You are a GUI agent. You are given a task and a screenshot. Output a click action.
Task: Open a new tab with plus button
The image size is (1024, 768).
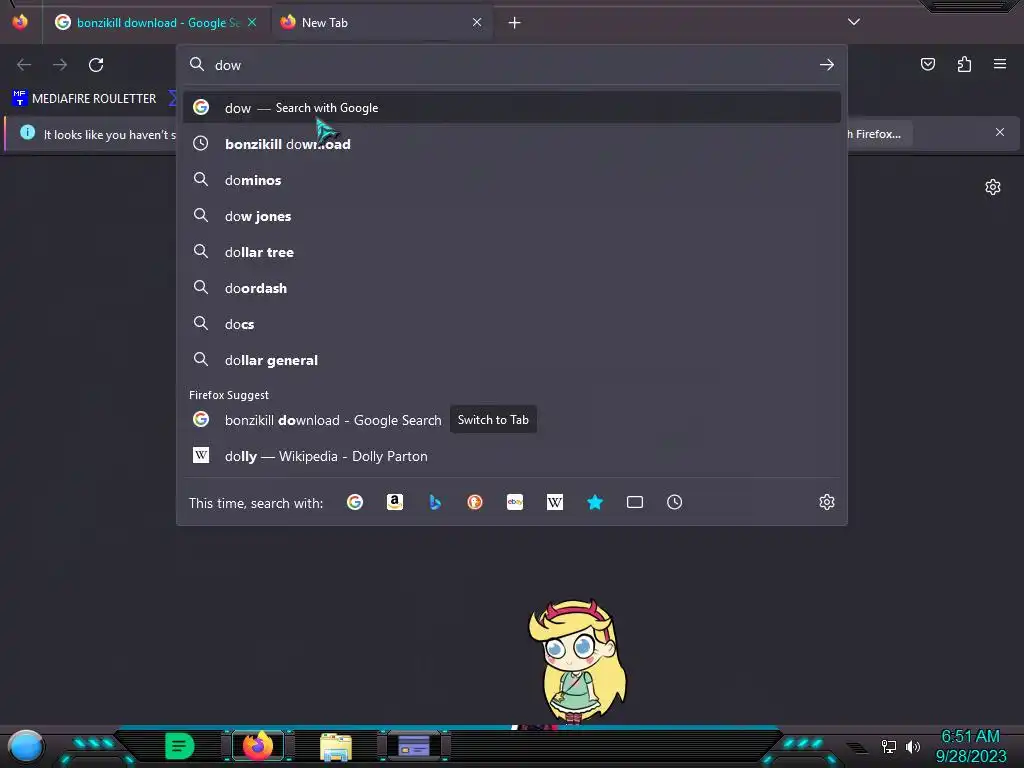pos(515,23)
